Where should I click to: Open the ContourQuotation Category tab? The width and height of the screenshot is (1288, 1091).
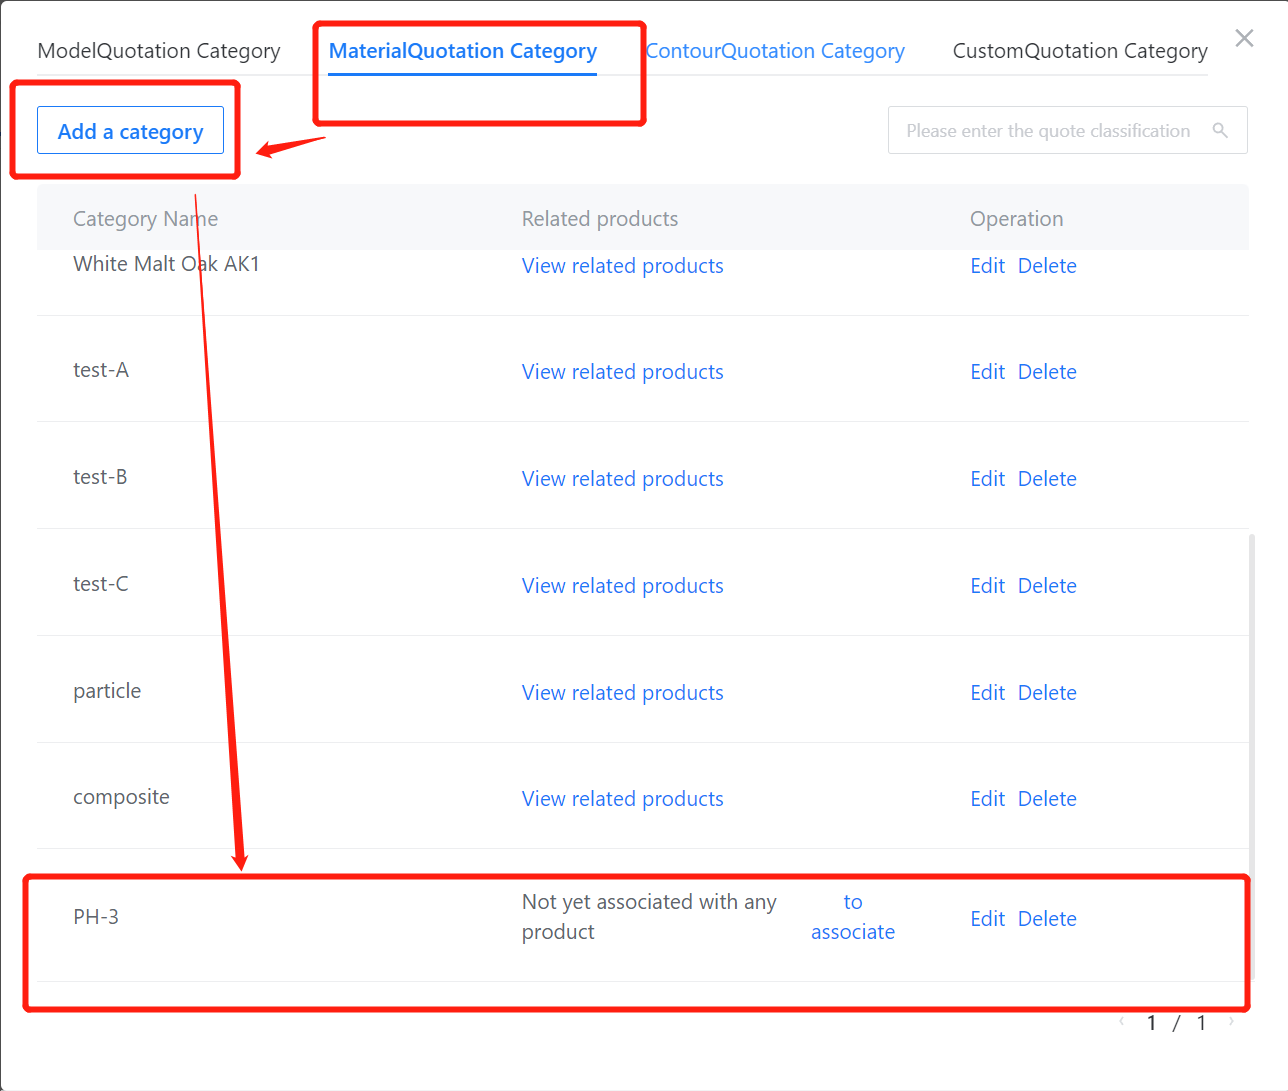(776, 51)
